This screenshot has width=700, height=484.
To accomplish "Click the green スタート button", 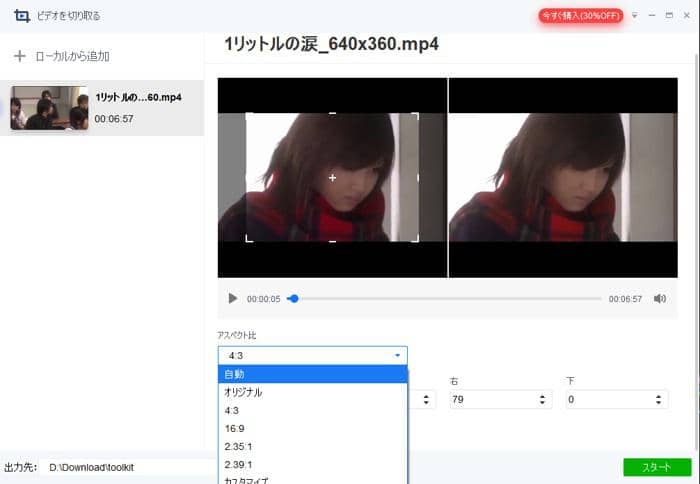I will 657,467.
